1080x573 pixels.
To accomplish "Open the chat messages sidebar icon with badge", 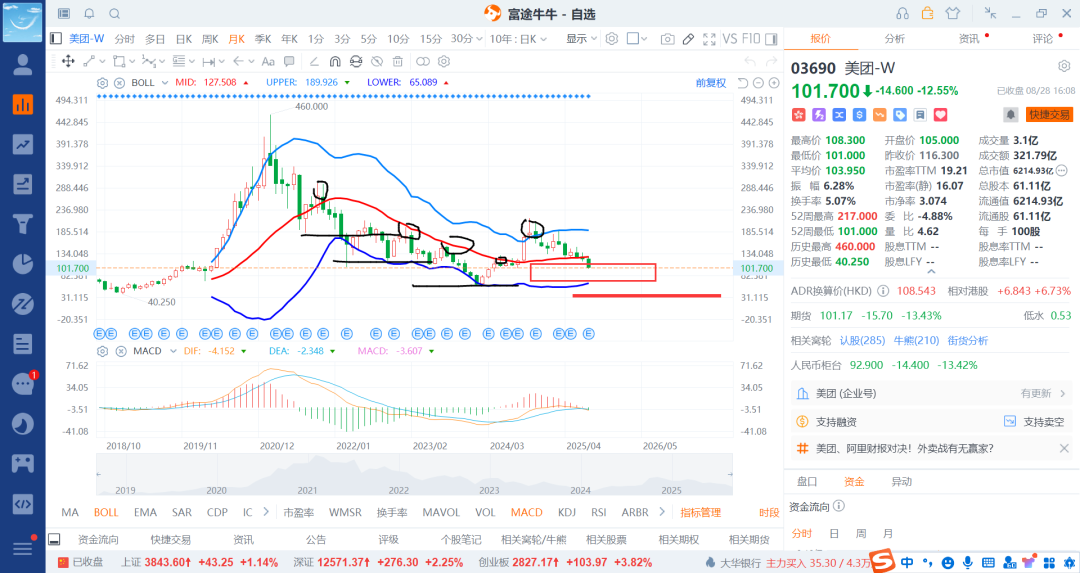I will [x=23, y=384].
